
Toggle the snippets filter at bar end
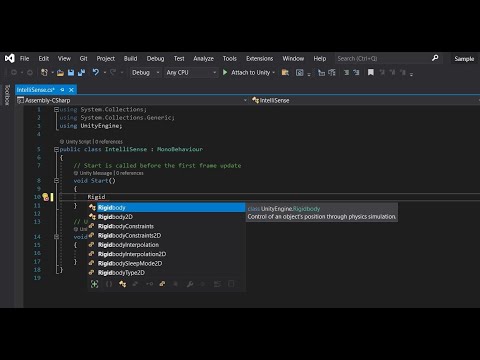pos(231,284)
